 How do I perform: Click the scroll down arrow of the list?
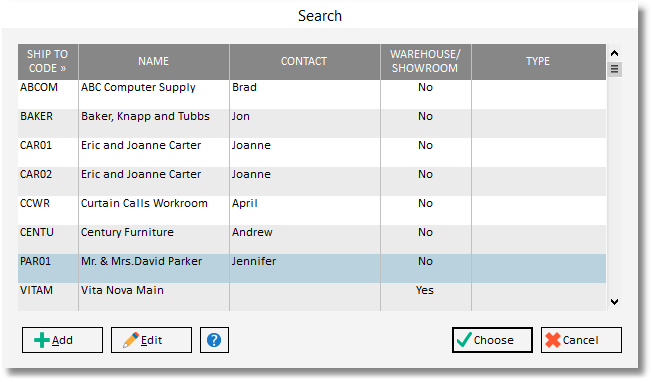pyautogui.click(x=615, y=302)
